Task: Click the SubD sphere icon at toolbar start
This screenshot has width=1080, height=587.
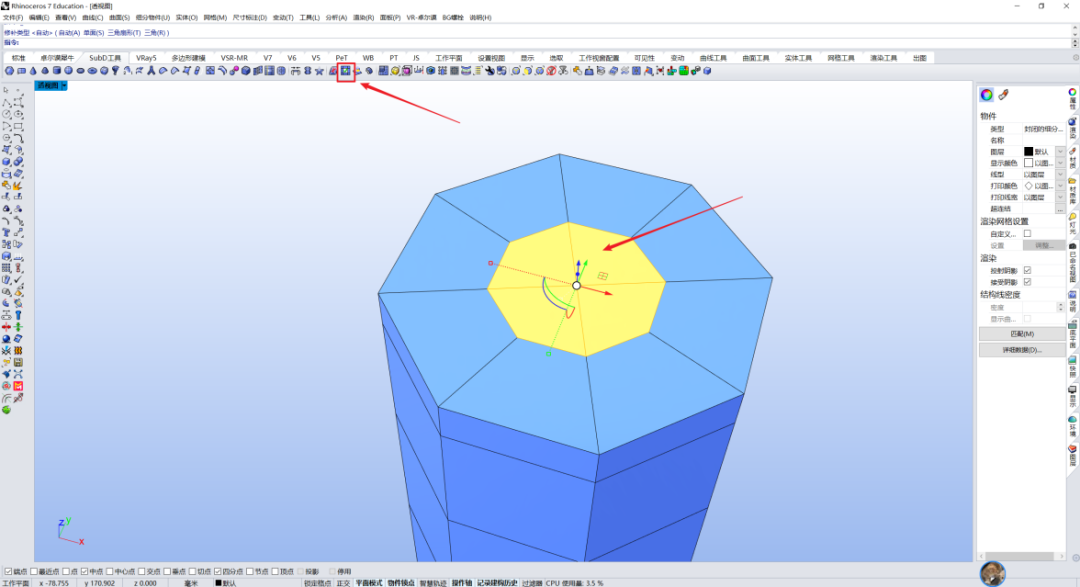Action: [x=9, y=70]
